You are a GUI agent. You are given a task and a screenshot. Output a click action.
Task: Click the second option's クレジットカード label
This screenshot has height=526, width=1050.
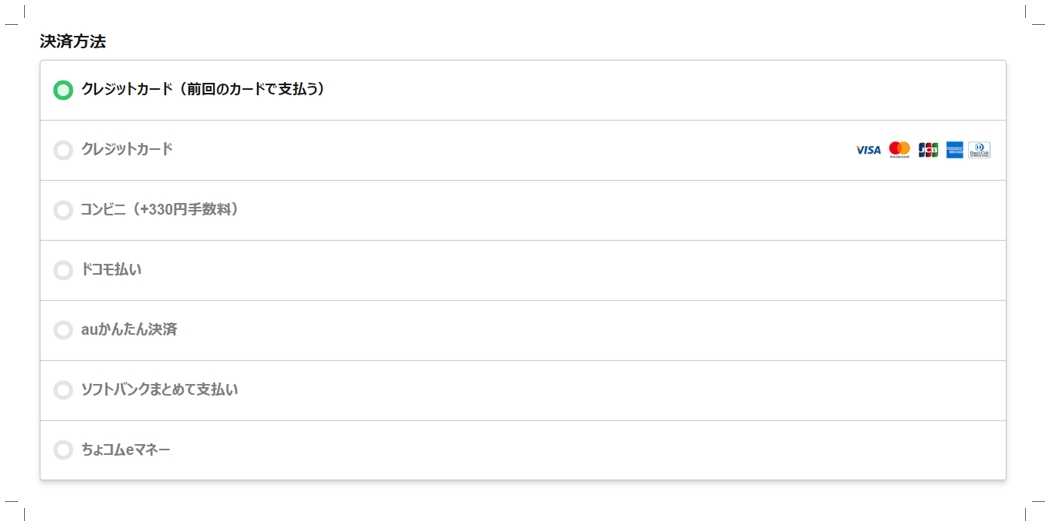[127, 149]
